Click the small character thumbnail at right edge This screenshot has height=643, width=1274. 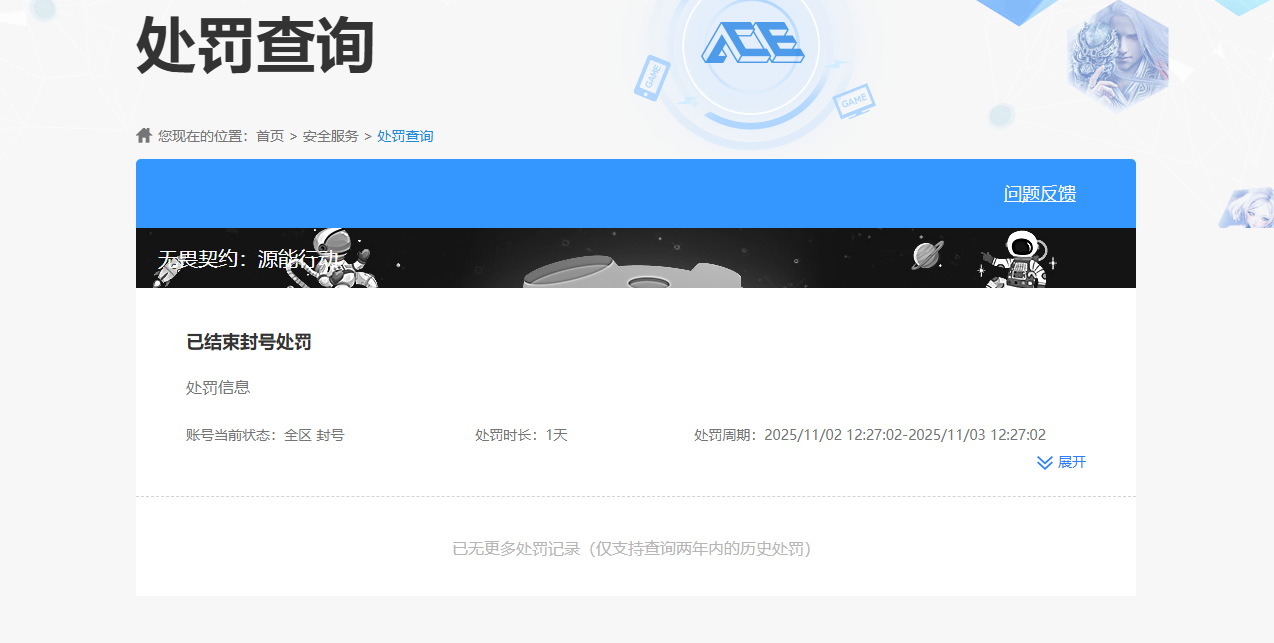point(1247,208)
